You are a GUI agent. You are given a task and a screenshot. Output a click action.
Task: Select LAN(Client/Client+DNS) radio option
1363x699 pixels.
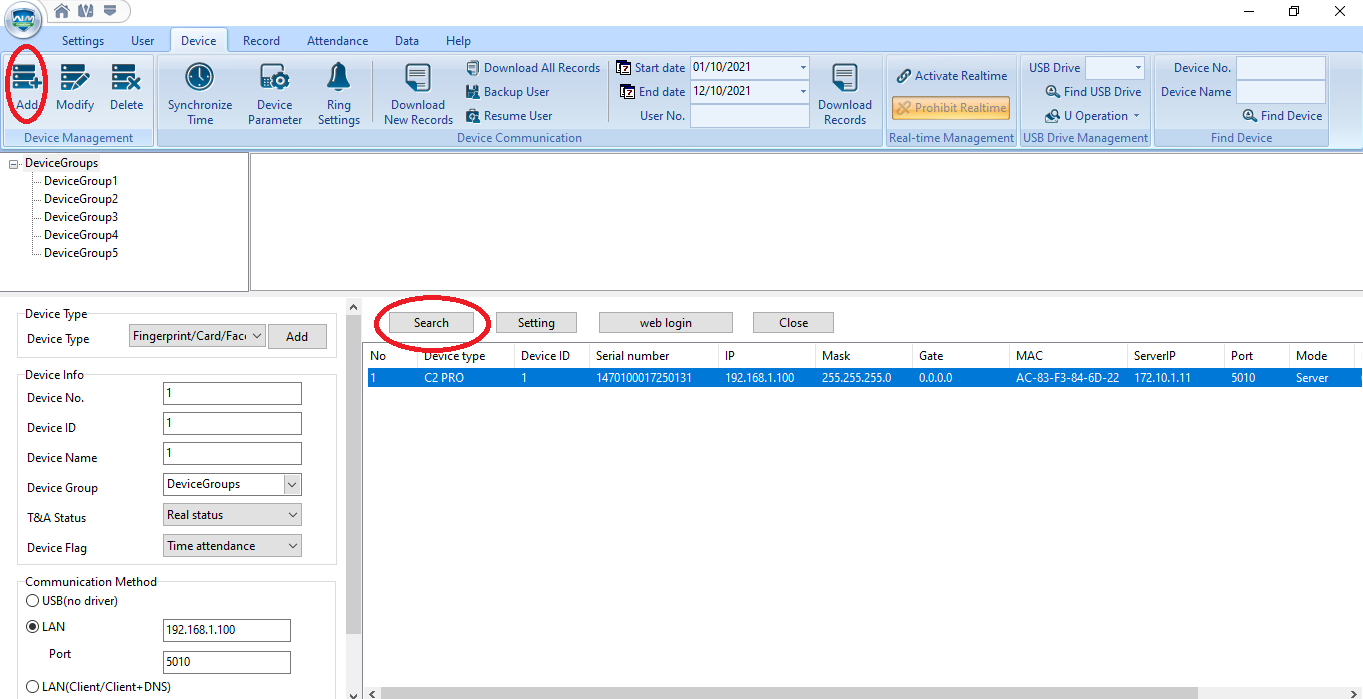tap(33, 687)
